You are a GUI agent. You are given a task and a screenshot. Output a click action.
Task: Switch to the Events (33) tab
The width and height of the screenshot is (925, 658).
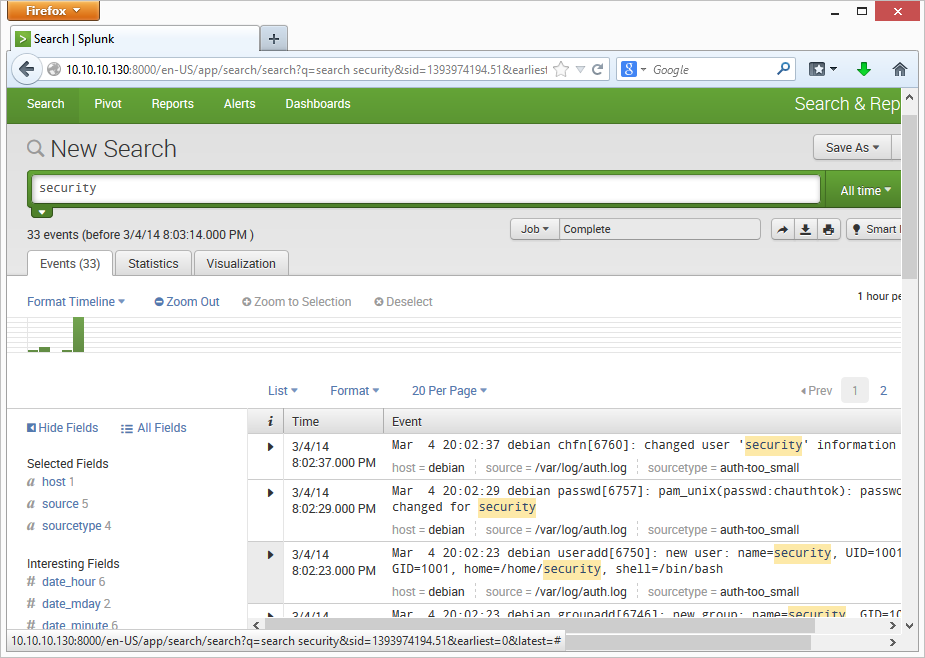(x=70, y=263)
